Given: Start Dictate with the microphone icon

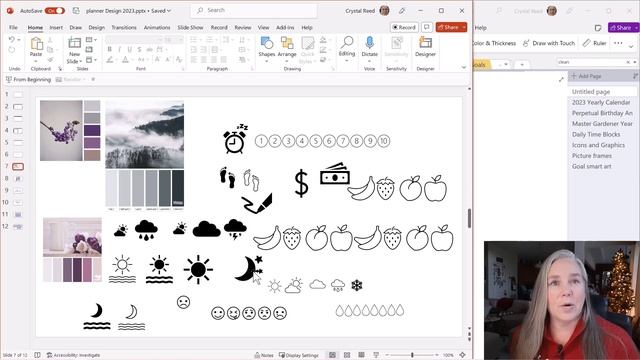Looking at the screenshot, I should point(369,42).
